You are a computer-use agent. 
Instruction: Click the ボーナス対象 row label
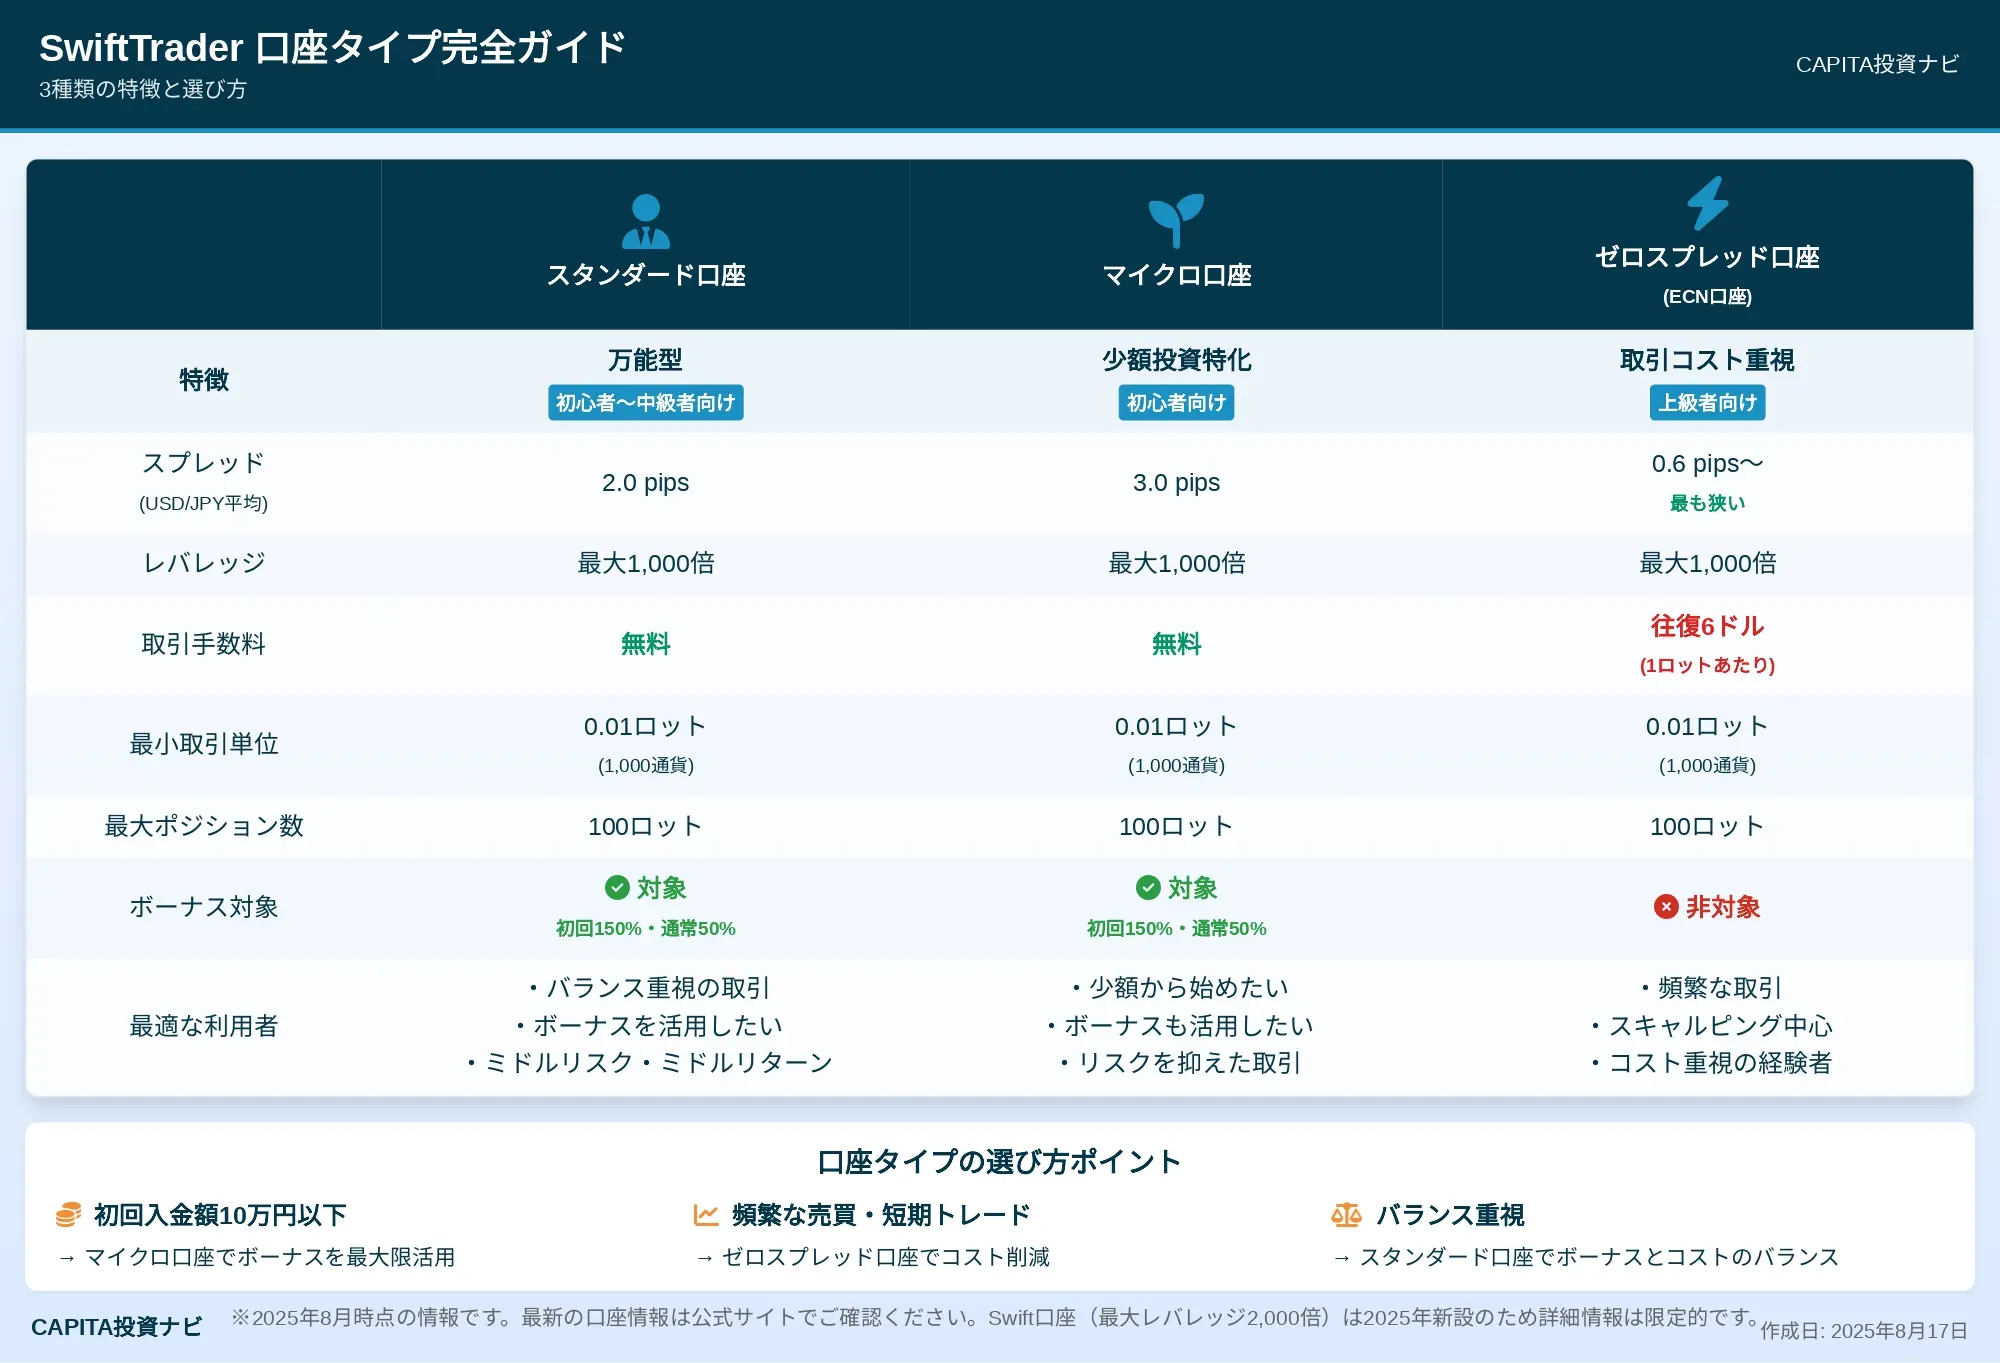coord(203,907)
